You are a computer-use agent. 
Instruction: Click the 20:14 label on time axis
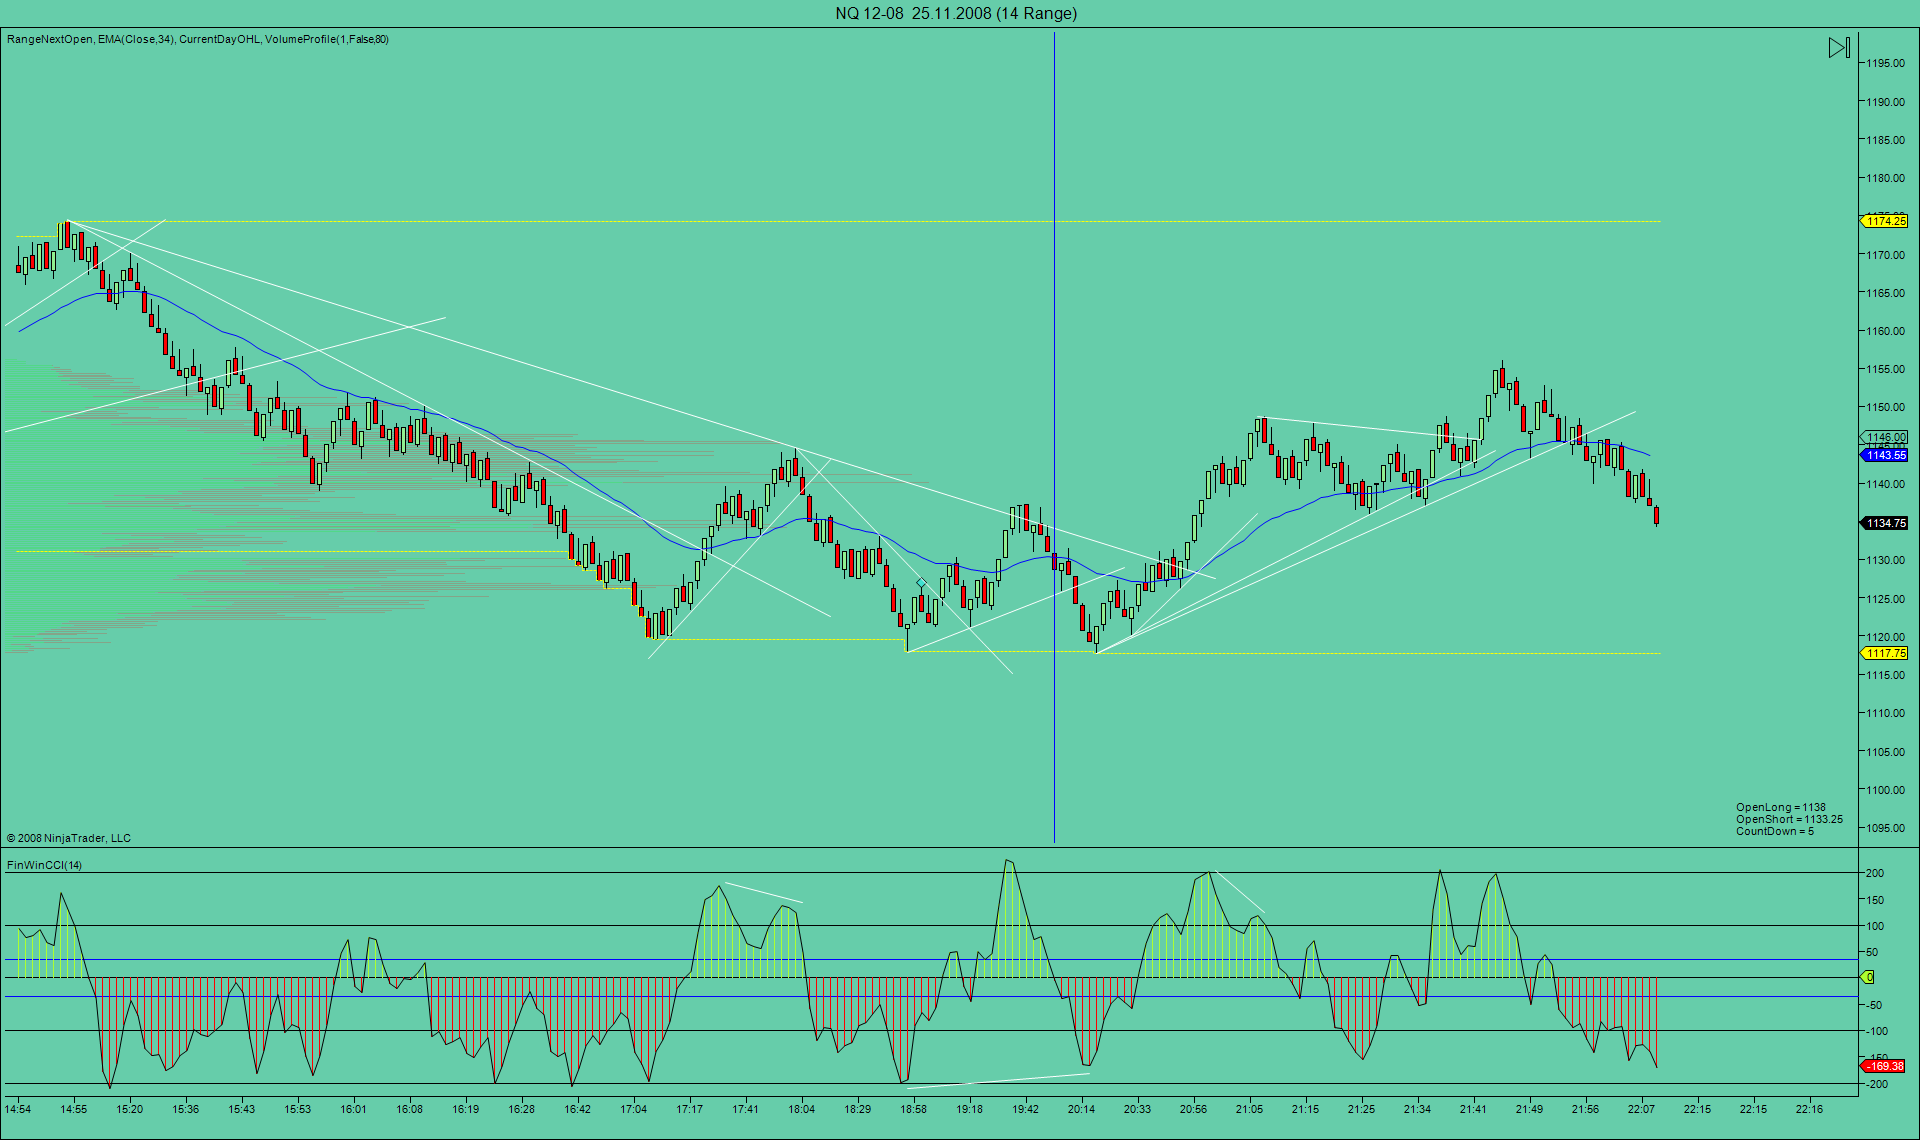[1081, 1109]
